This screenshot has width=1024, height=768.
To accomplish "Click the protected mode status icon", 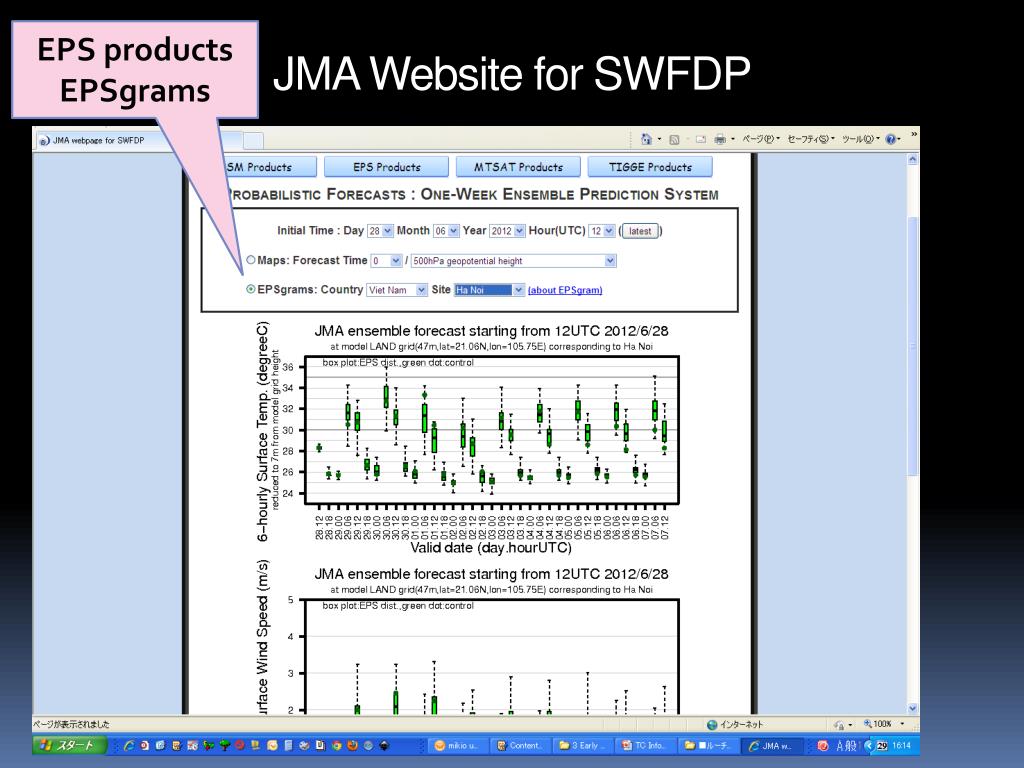I will tap(839, 724).
